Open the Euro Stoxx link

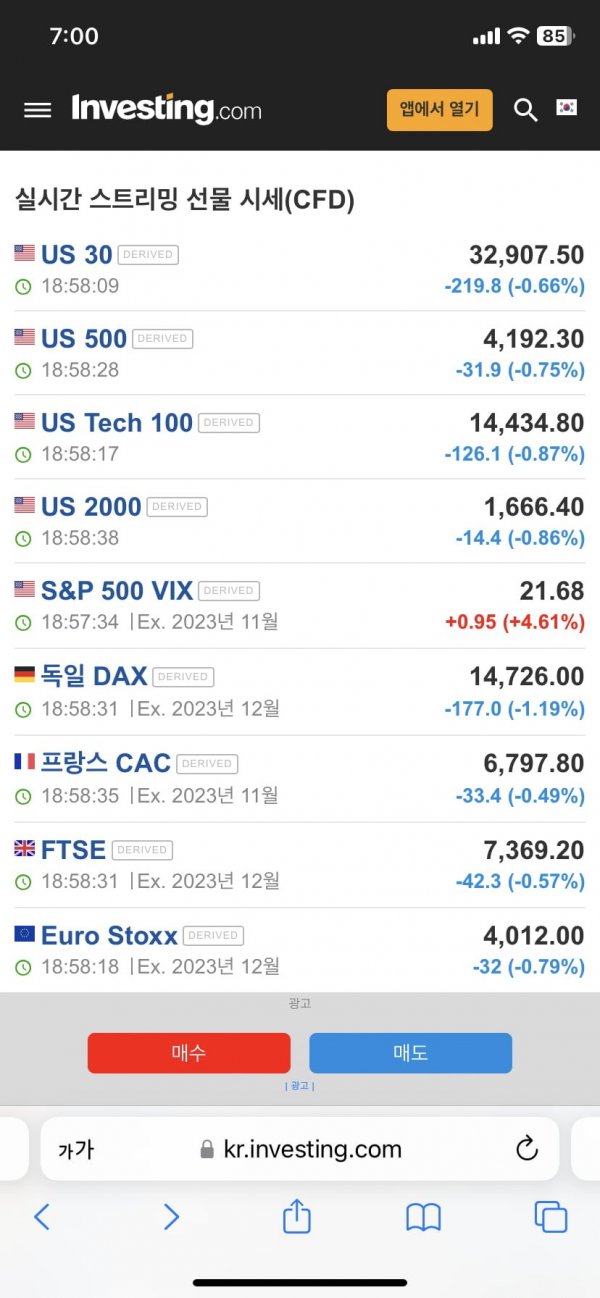coord(109,936)
